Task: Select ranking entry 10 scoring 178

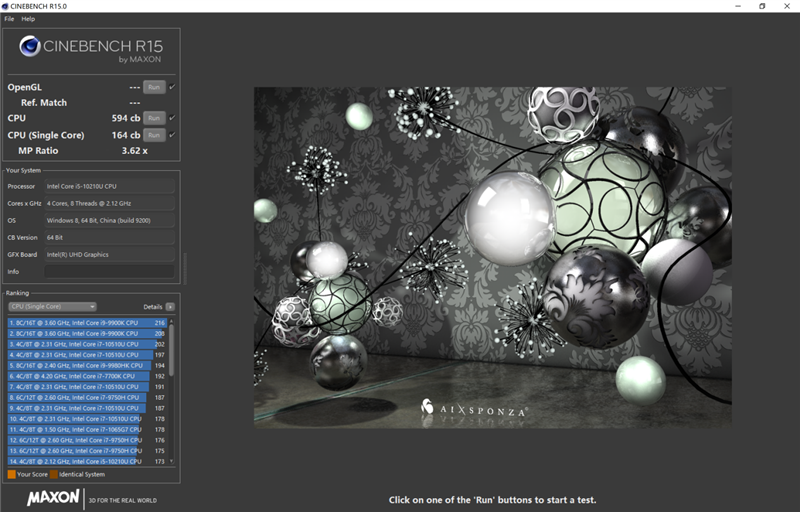Action: coord(87,419)
